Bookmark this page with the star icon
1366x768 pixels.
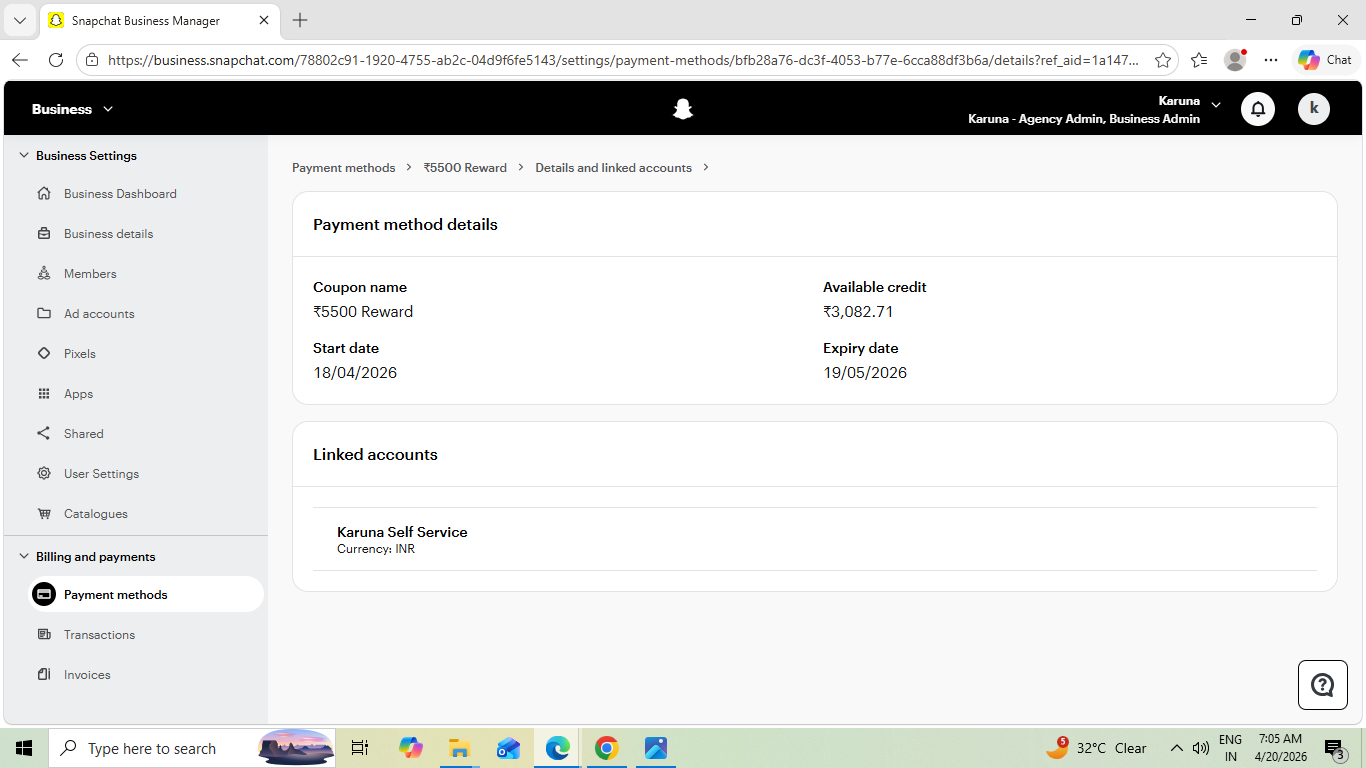[1163, 60]
